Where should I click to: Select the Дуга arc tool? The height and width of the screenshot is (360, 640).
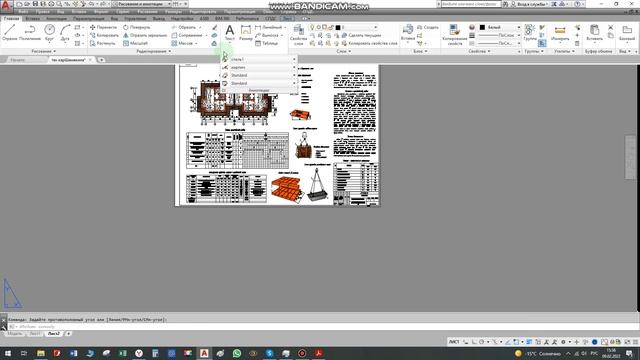tap(65, 33)
